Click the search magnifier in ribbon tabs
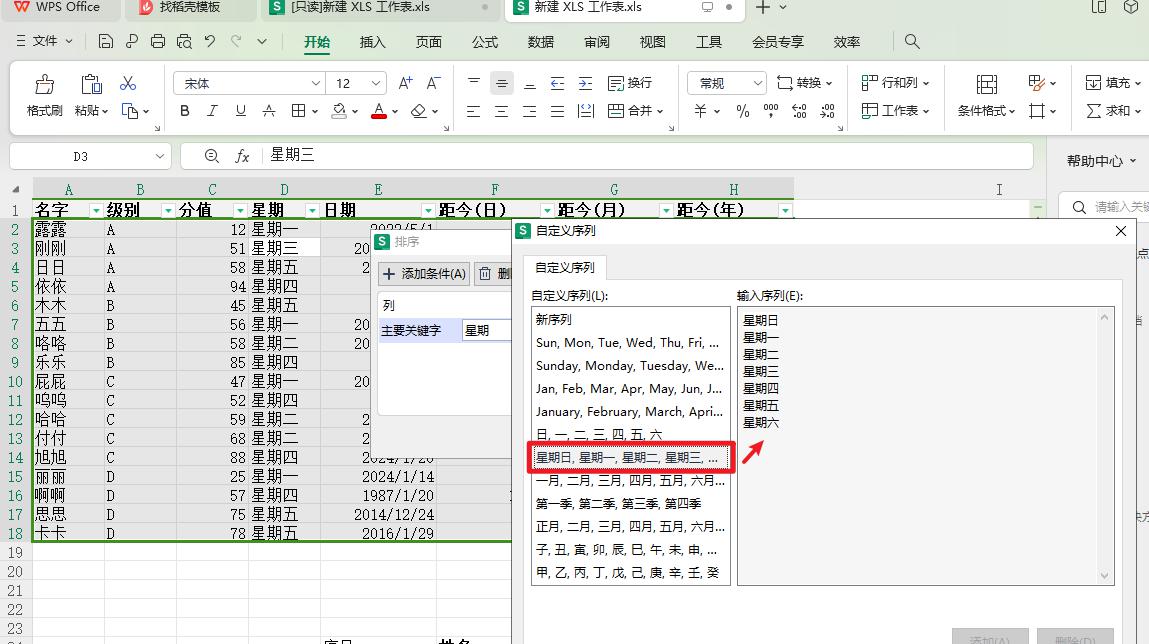Viewport: 1149px width, 644px height. 912,42
